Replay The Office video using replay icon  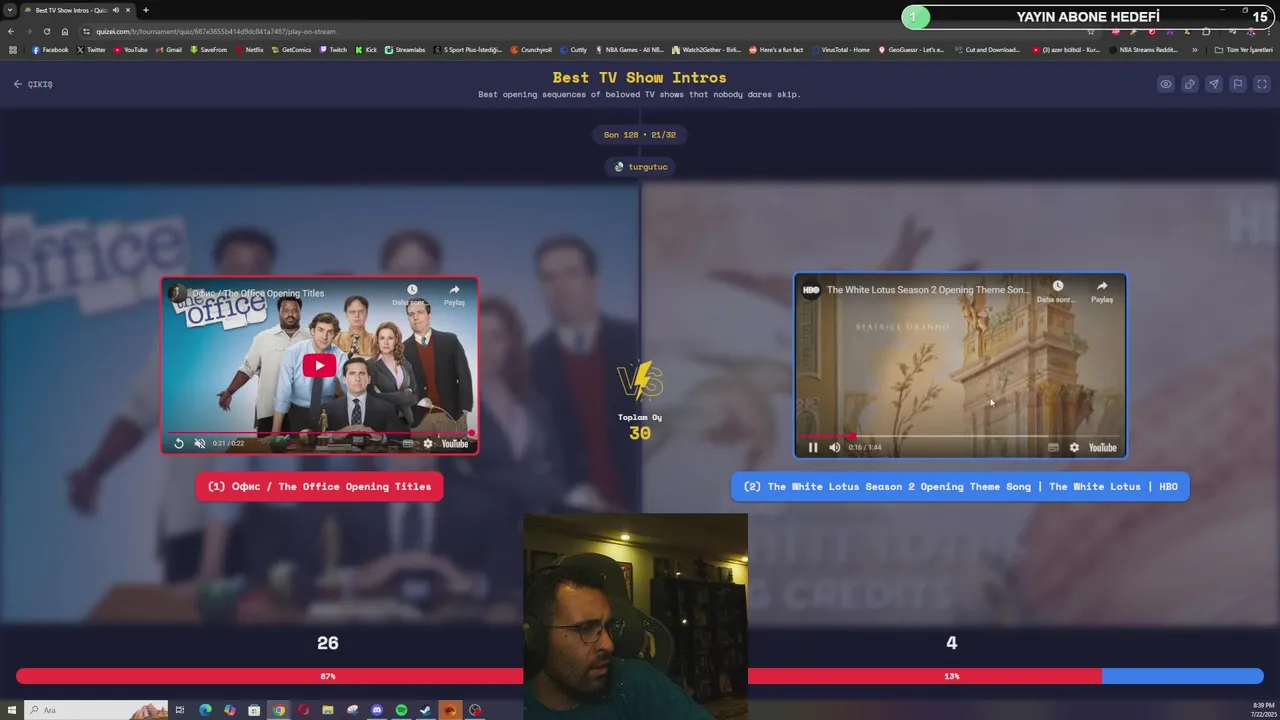[x=179, y=443]
